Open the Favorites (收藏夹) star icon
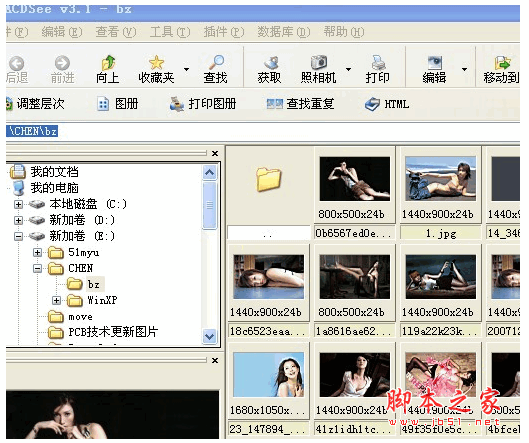 point(156,63)
